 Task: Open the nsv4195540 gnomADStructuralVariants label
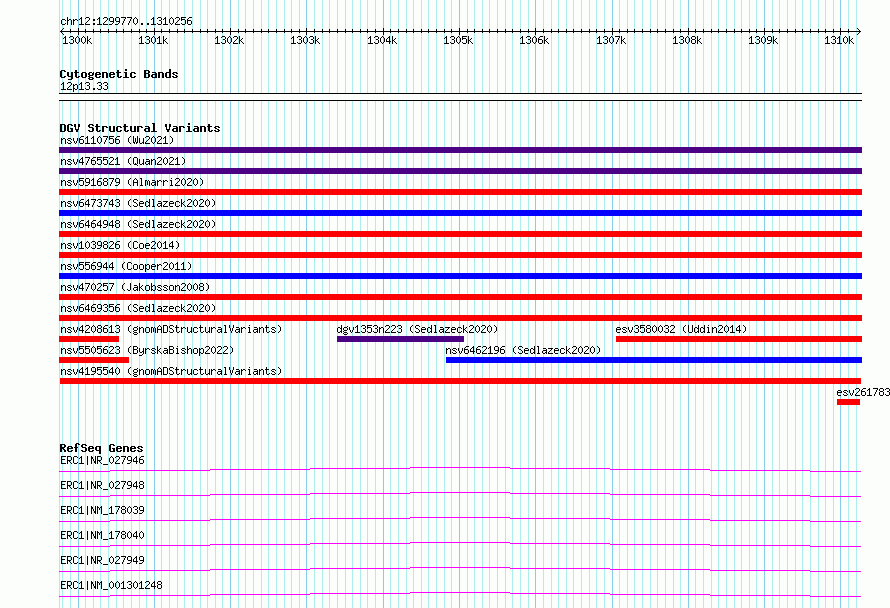coord(171,371)
